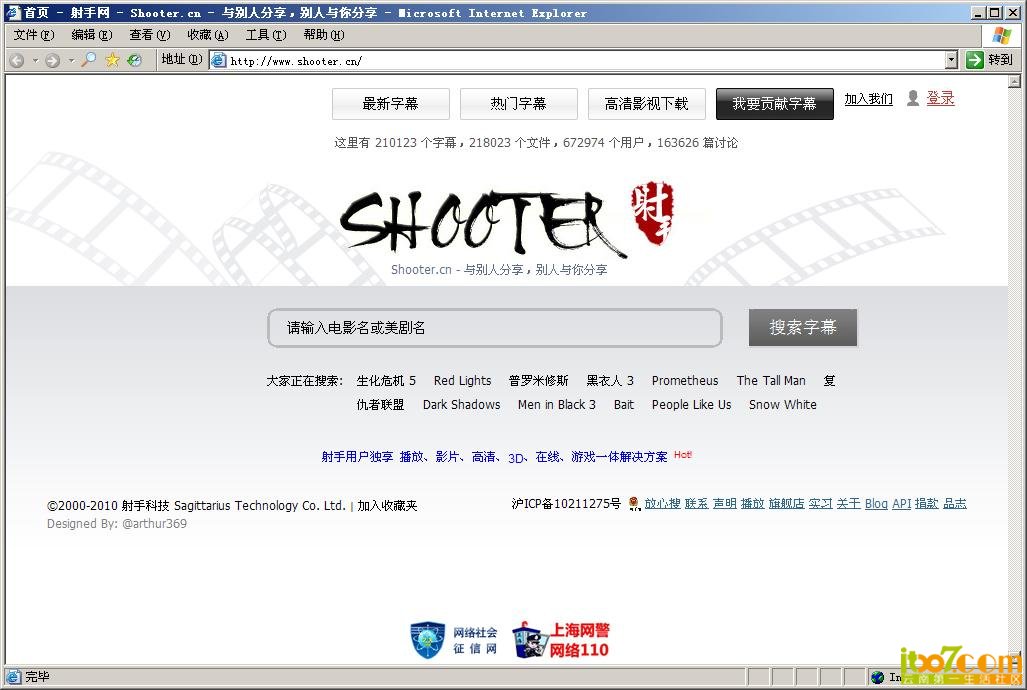The image size is (1027, 690).
Task: Select the Snow White search term
Action: tap(783, 405)
